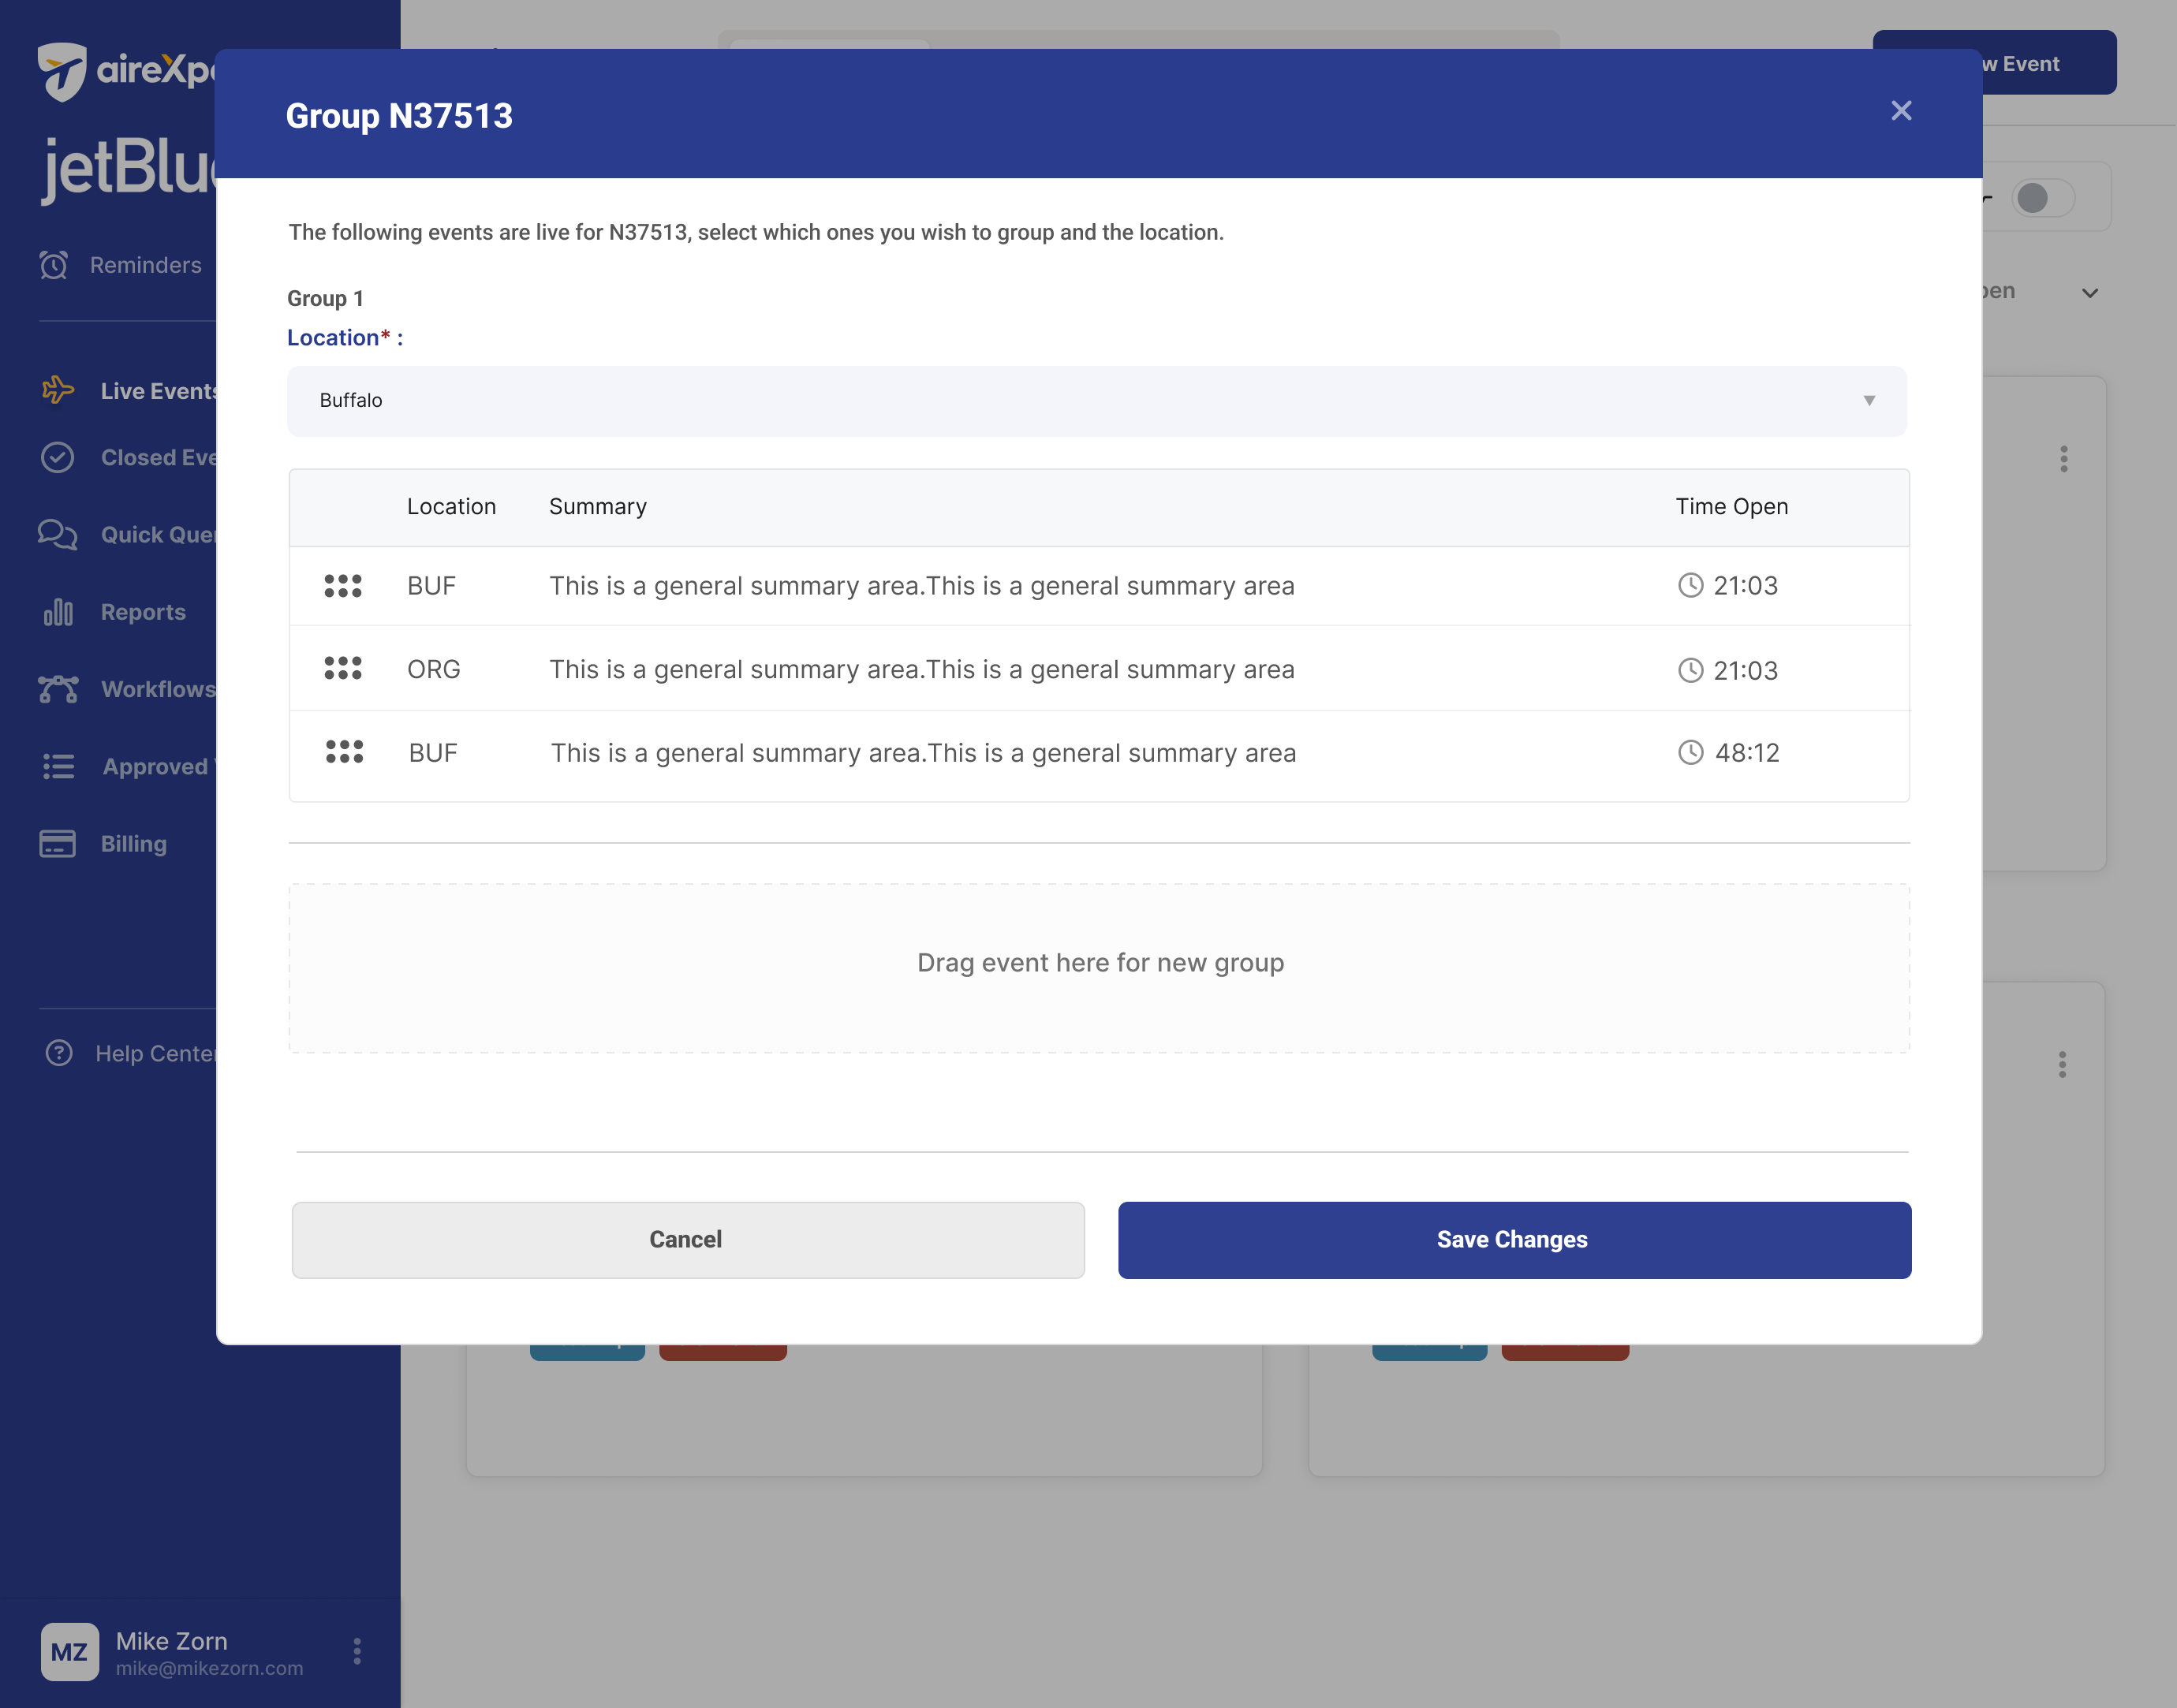Click the New Event button behind dialog

[x=2049, y=63]
